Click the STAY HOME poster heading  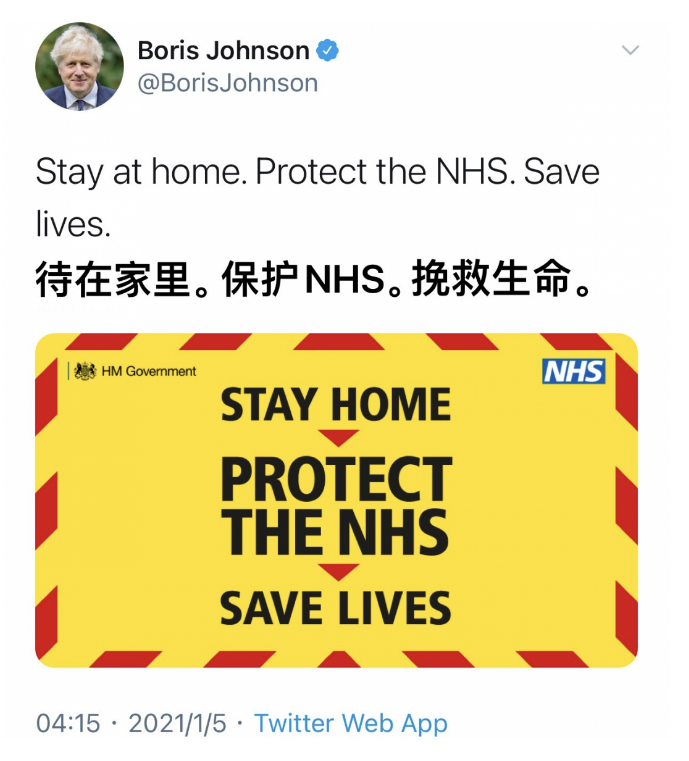335,404
